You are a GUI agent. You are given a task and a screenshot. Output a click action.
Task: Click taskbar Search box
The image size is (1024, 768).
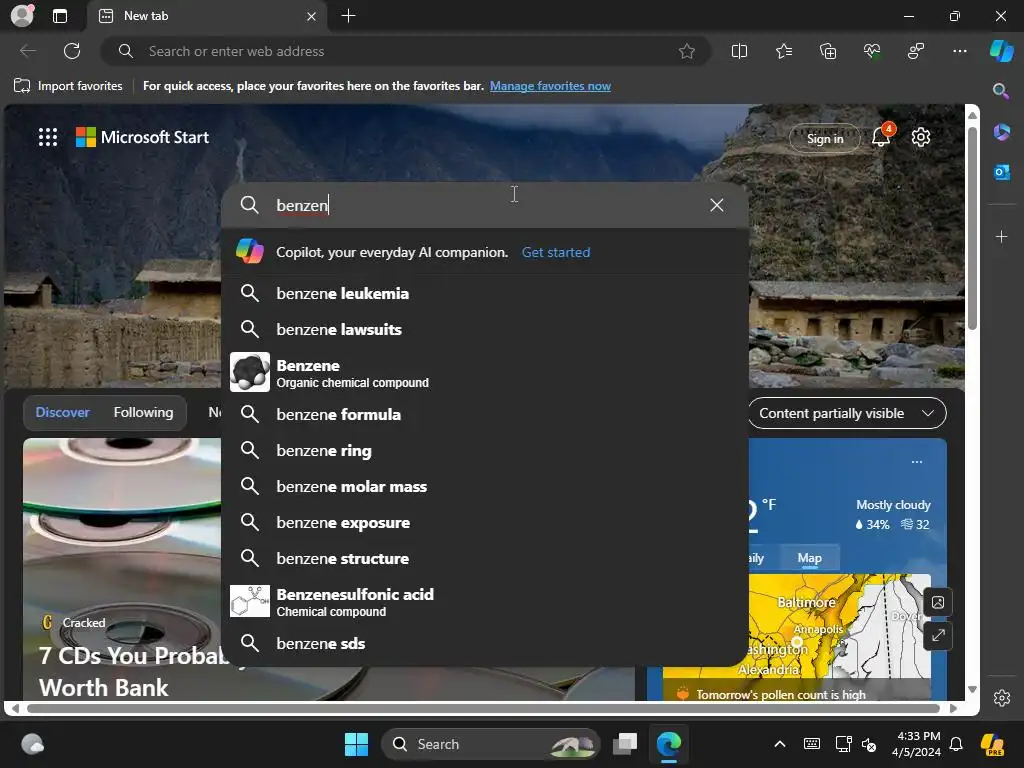pos(490,744)
